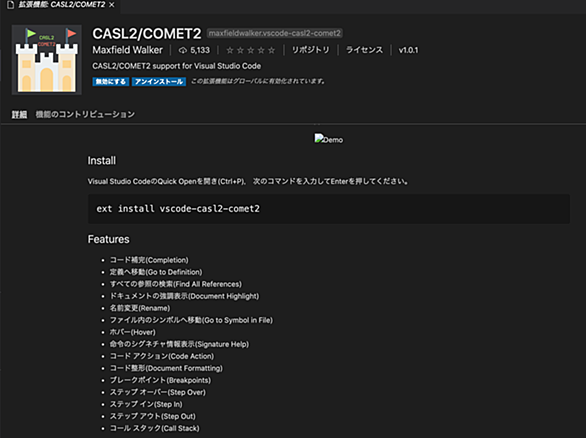This screenshot has height=438, width=586.
Task: Click the CASL2/COMET2 castle extension icon
Action: tap(47, 60)
